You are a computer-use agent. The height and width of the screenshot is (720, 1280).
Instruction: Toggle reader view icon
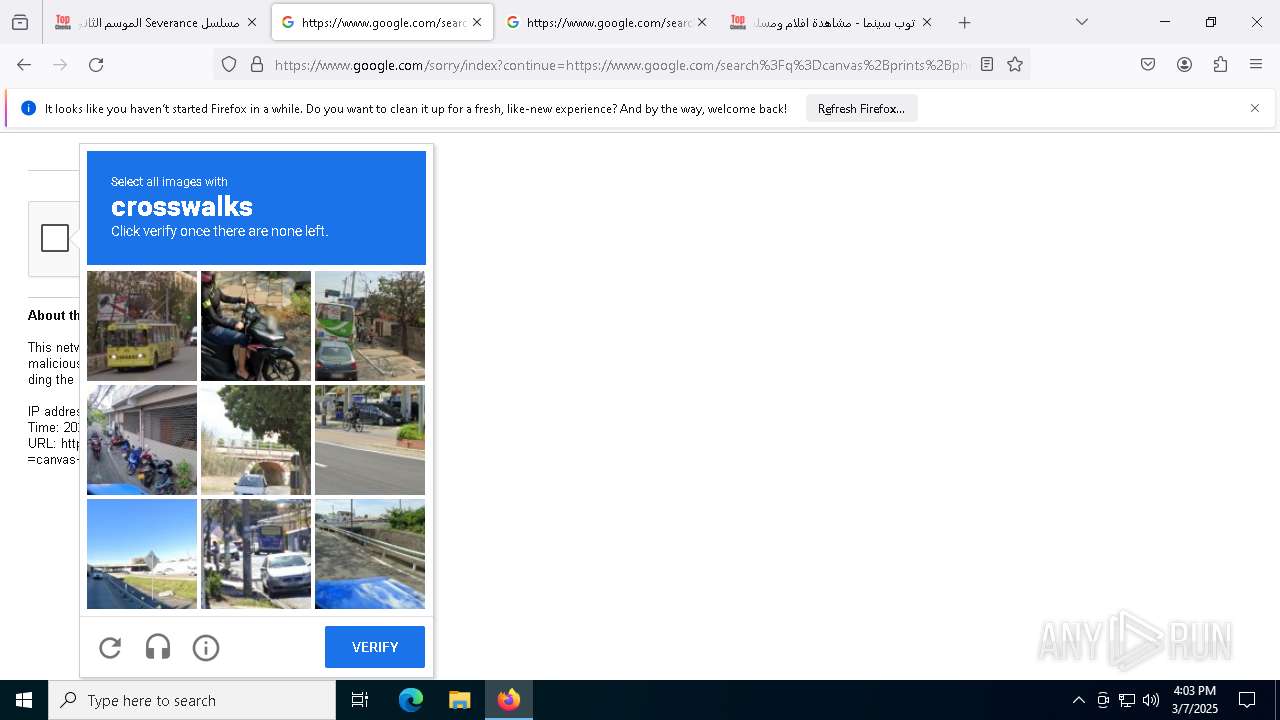tap(987, 64)
